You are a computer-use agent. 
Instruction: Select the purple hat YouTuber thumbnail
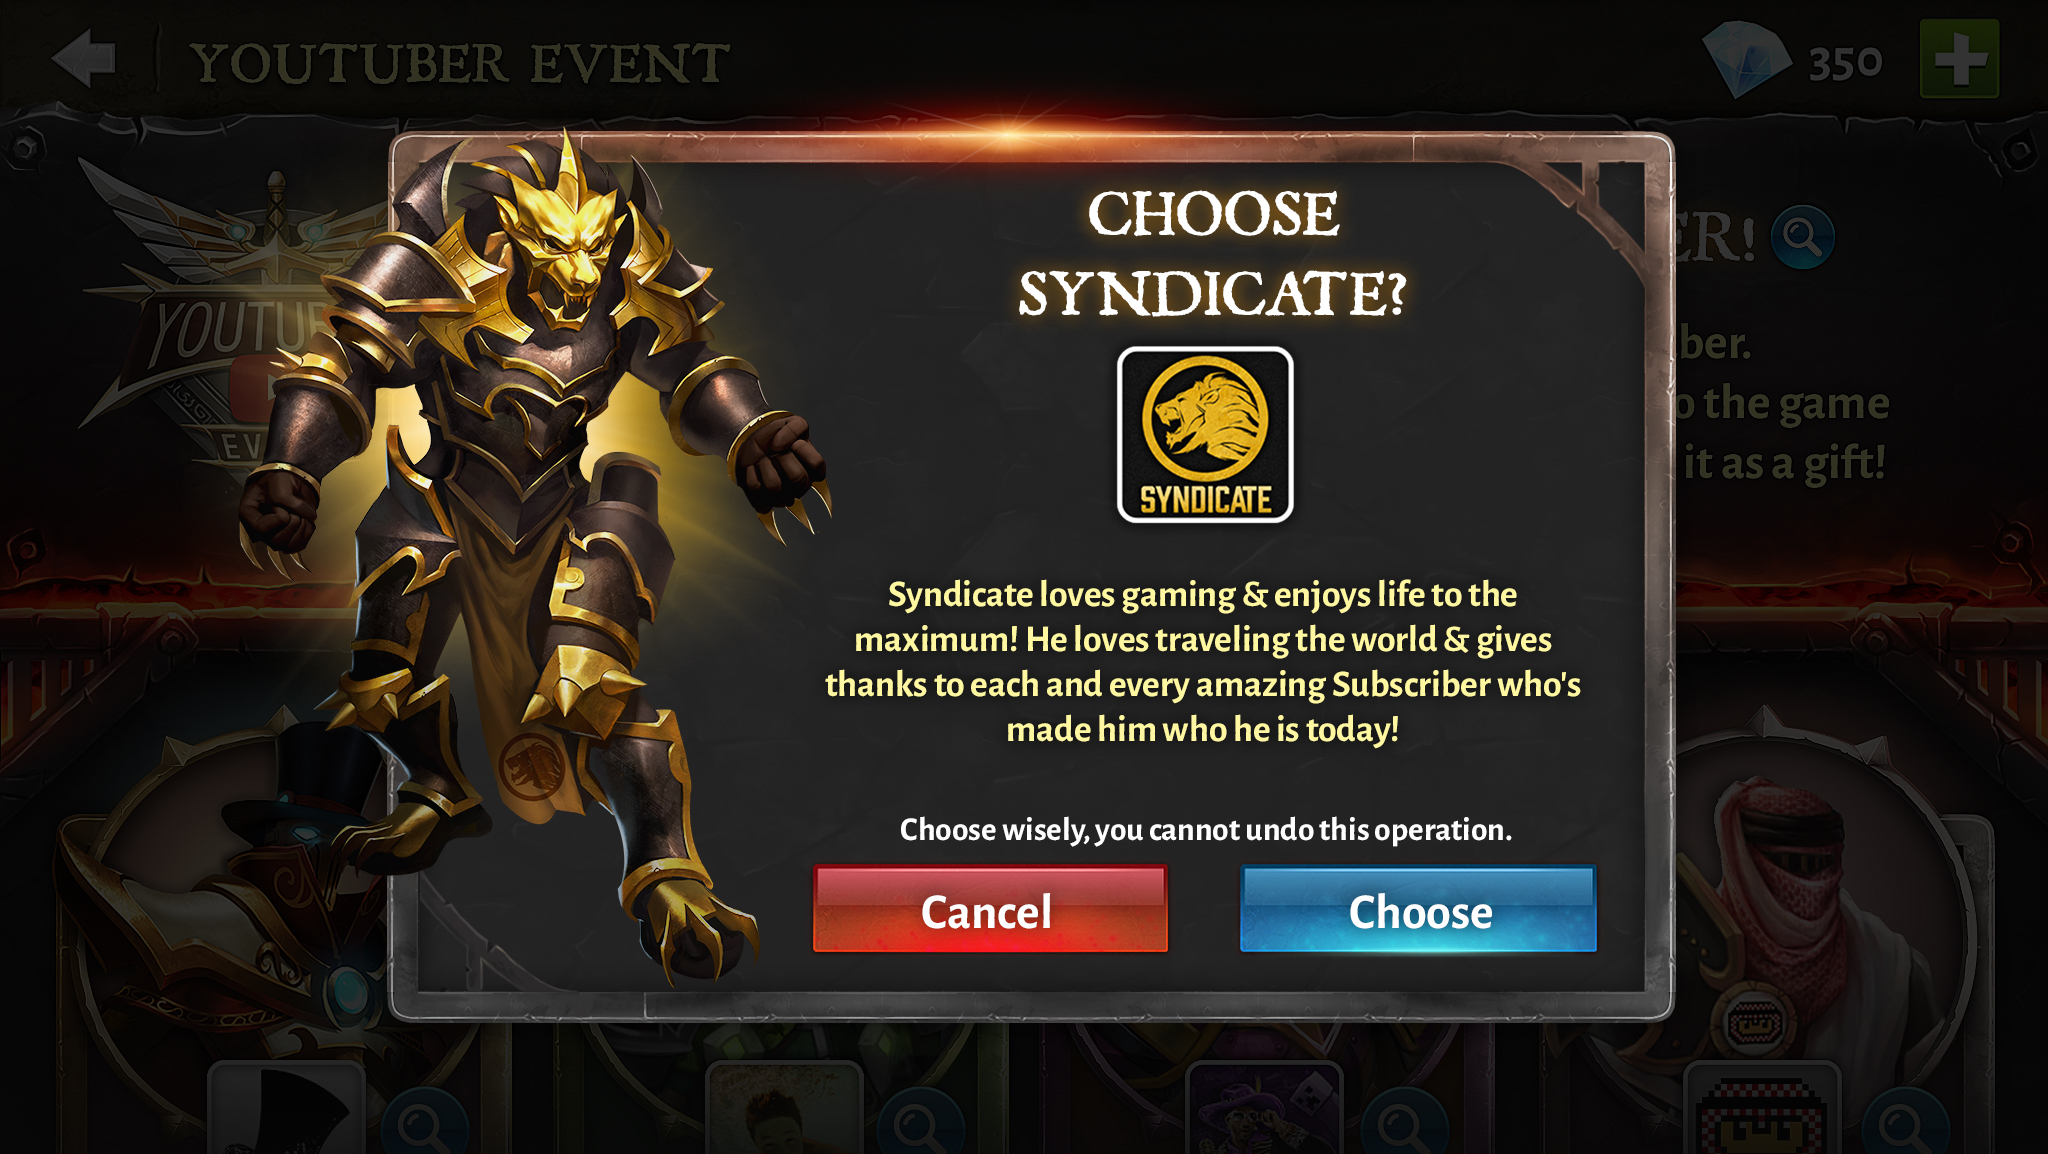[x=1264, y=1108]
